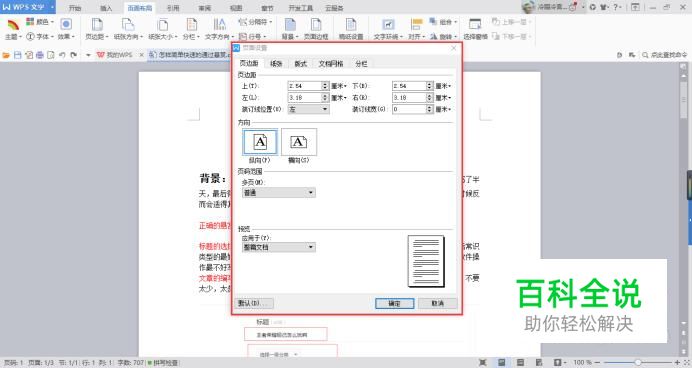Open the 组合 group dropdown

pos(444,22)
